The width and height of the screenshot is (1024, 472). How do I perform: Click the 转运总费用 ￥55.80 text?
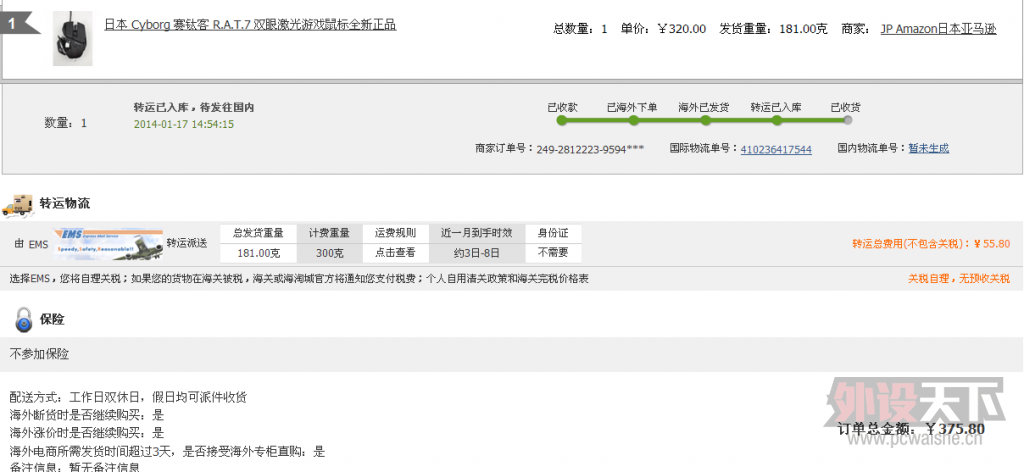coord(931,244)
